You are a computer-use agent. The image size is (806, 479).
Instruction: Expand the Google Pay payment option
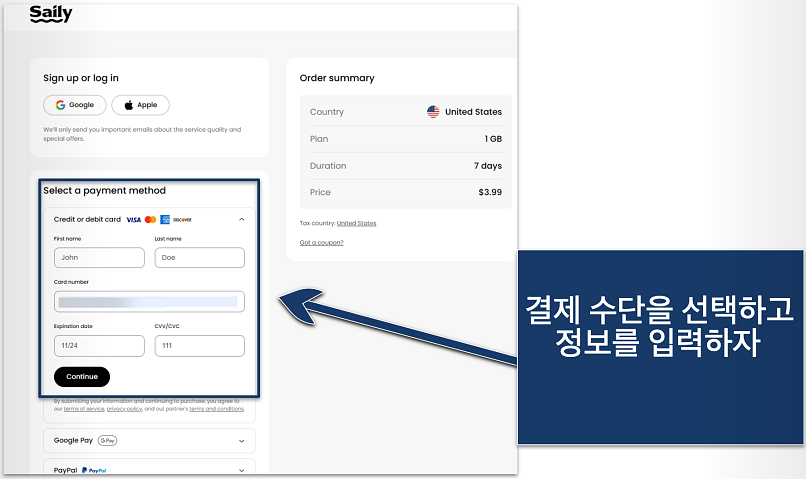(241, 440)
